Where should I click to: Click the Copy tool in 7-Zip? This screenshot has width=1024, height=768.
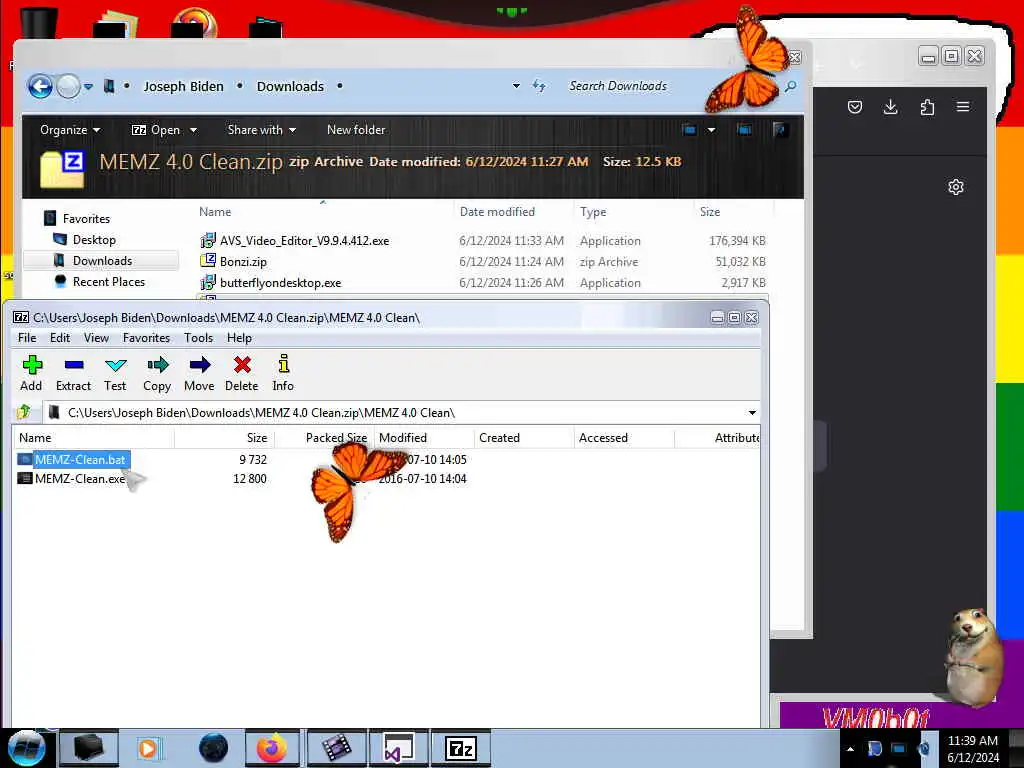[x=157, y=374]
